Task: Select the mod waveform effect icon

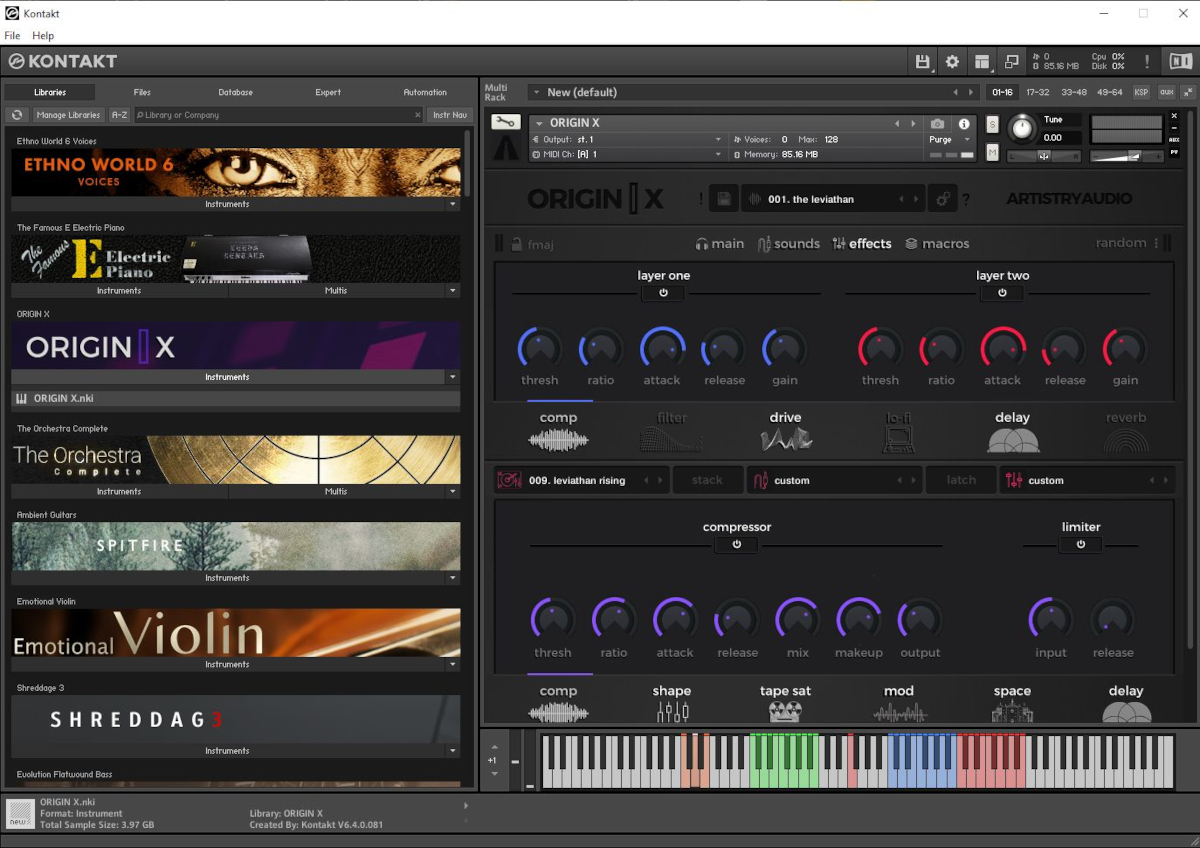Action: tap(899, 713)
